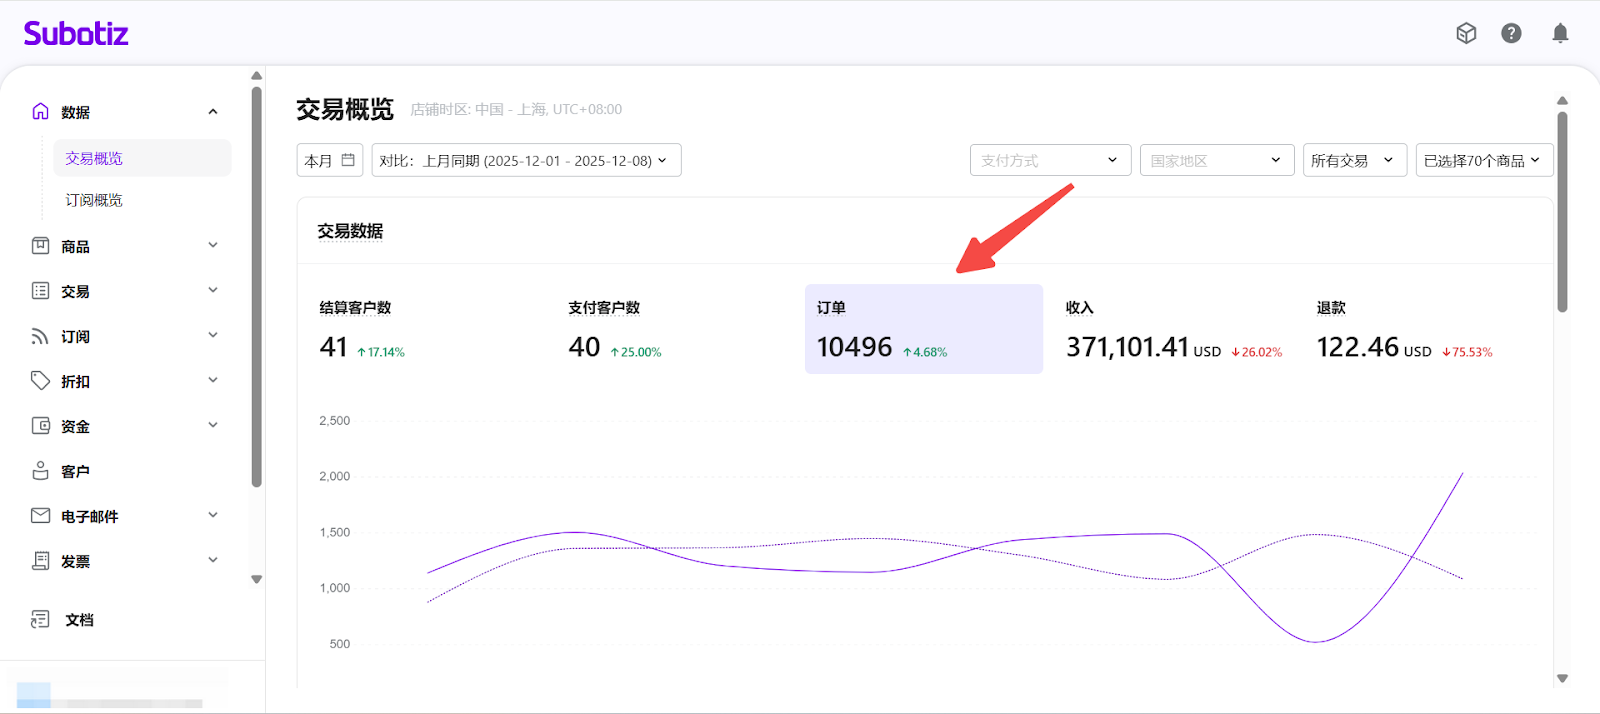This screenshot has height=714, width=1600.
Task: Collapse the 数据 sidebar section
Action: point(213,112)
